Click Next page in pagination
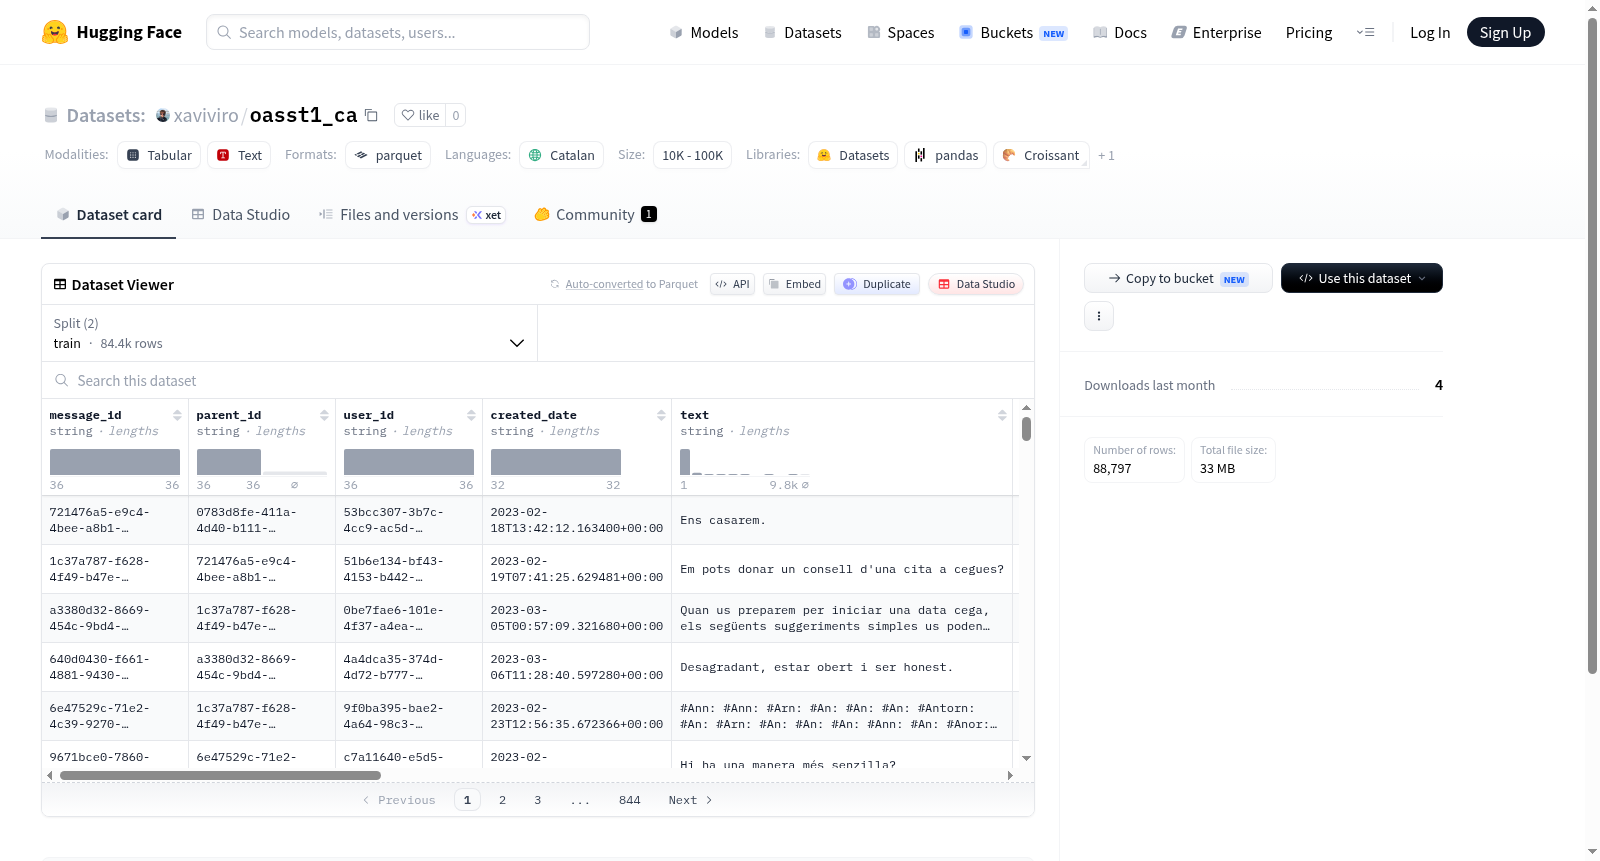 (690, 800)
